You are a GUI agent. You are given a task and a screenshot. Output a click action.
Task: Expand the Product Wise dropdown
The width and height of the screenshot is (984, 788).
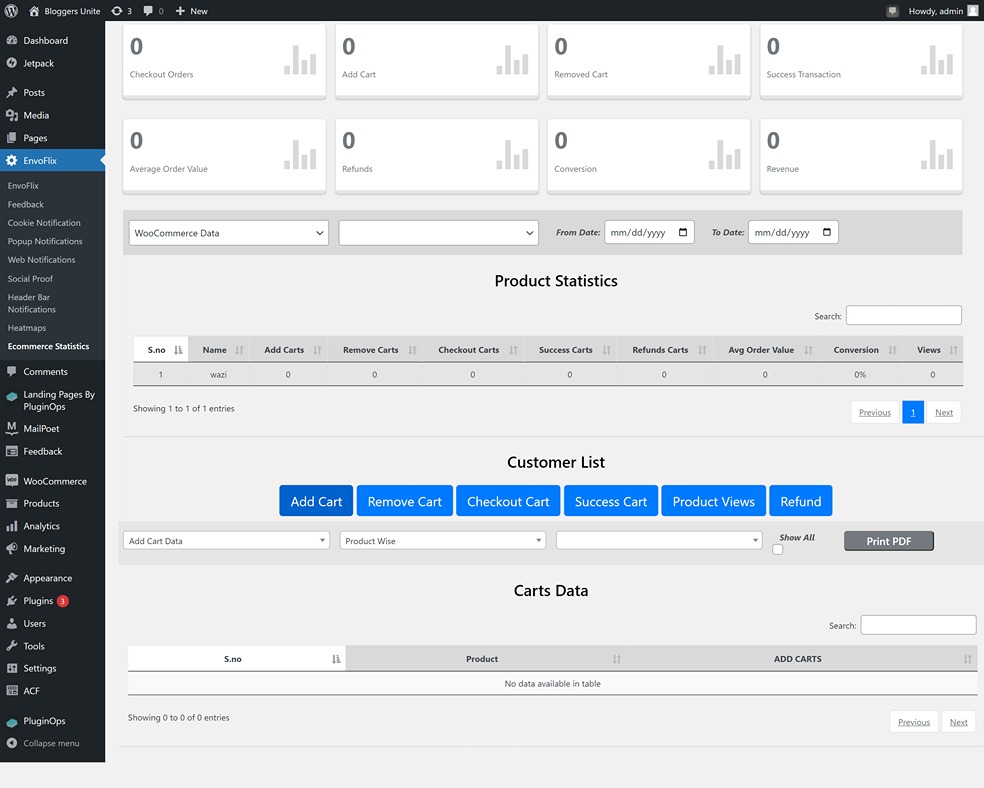pos(442,539)
